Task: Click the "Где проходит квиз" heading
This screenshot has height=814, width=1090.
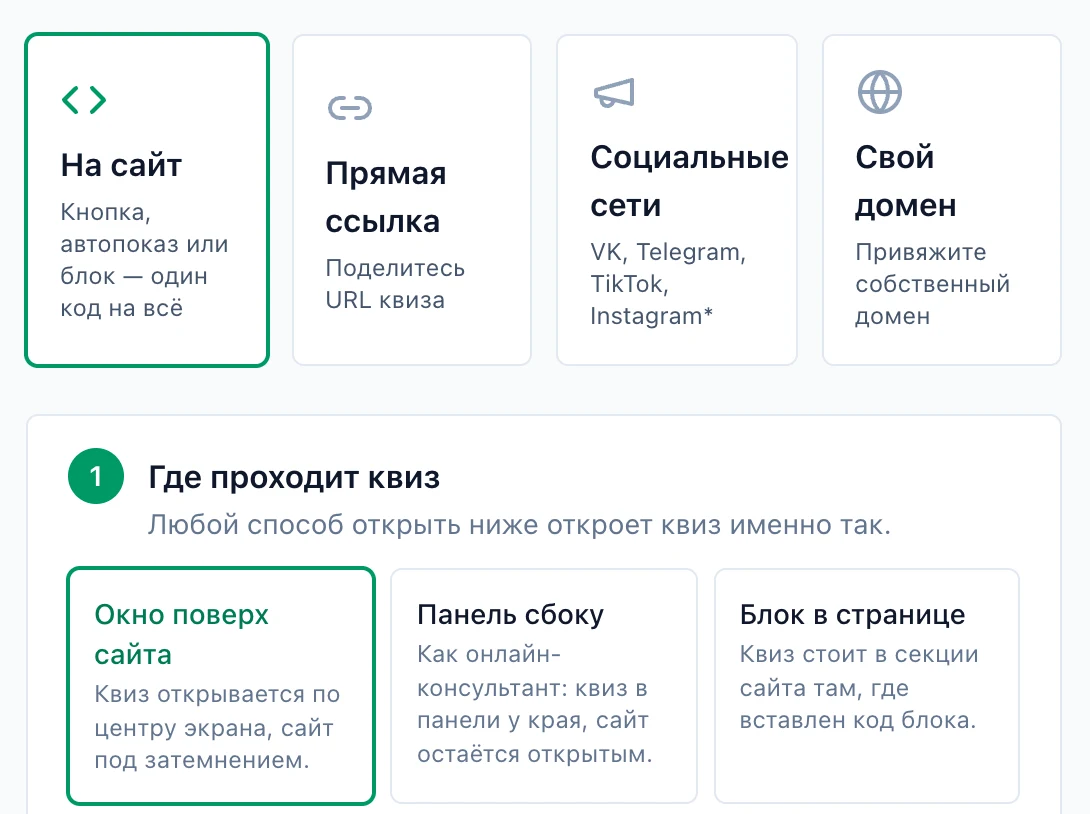Action: [x=294, y=478]
